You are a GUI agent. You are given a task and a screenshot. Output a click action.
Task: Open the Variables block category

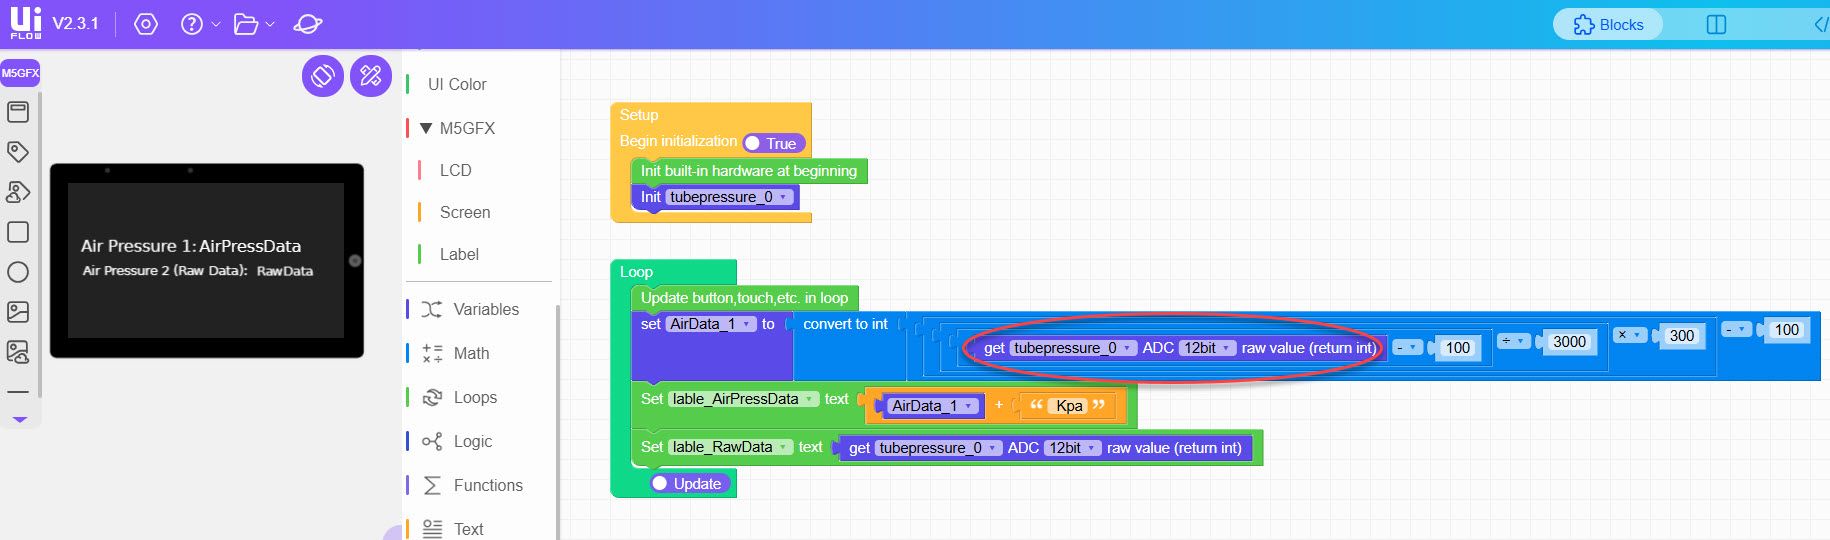pyautogui.click(x=486, y=310)
